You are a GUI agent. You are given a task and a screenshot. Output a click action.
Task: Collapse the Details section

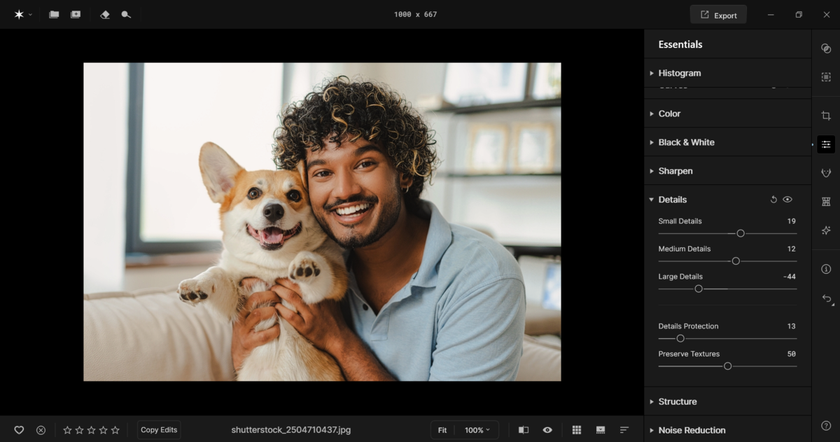tap(672, 200)
